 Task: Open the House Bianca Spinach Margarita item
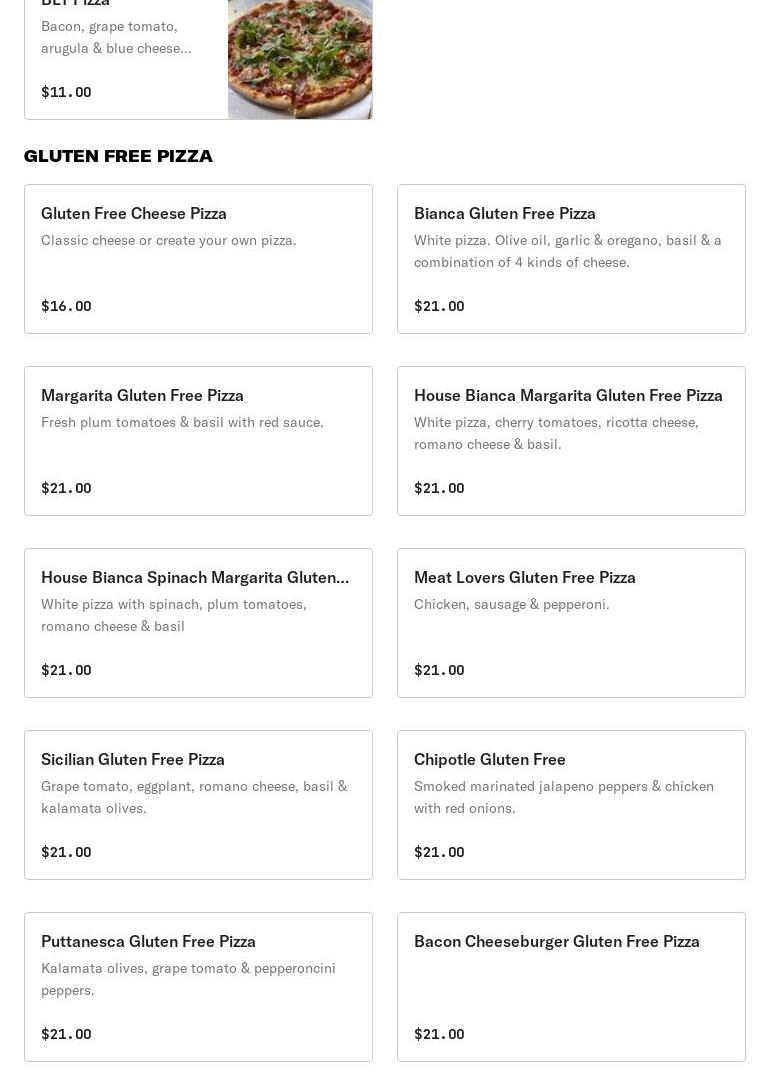point(195,577)
